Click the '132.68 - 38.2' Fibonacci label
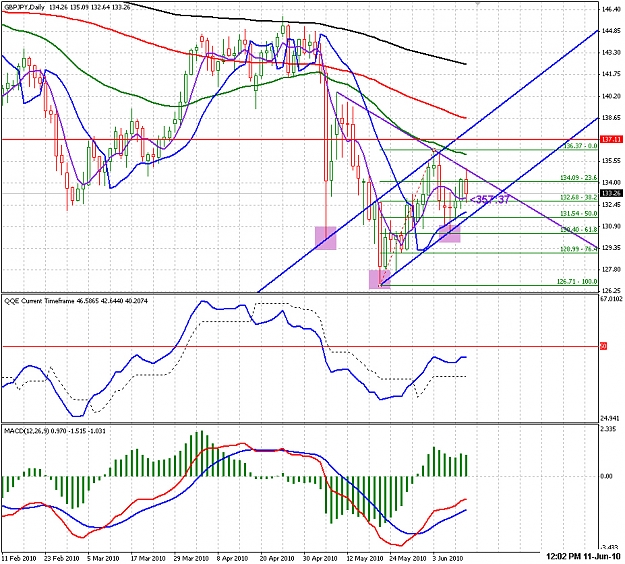 579,197
